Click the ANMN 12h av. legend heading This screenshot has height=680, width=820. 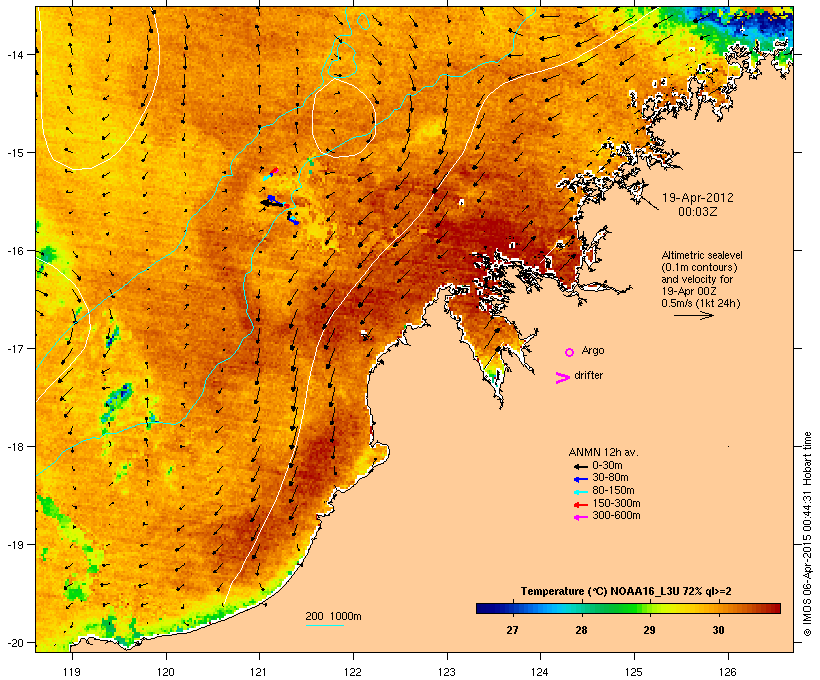click(603, 452)
